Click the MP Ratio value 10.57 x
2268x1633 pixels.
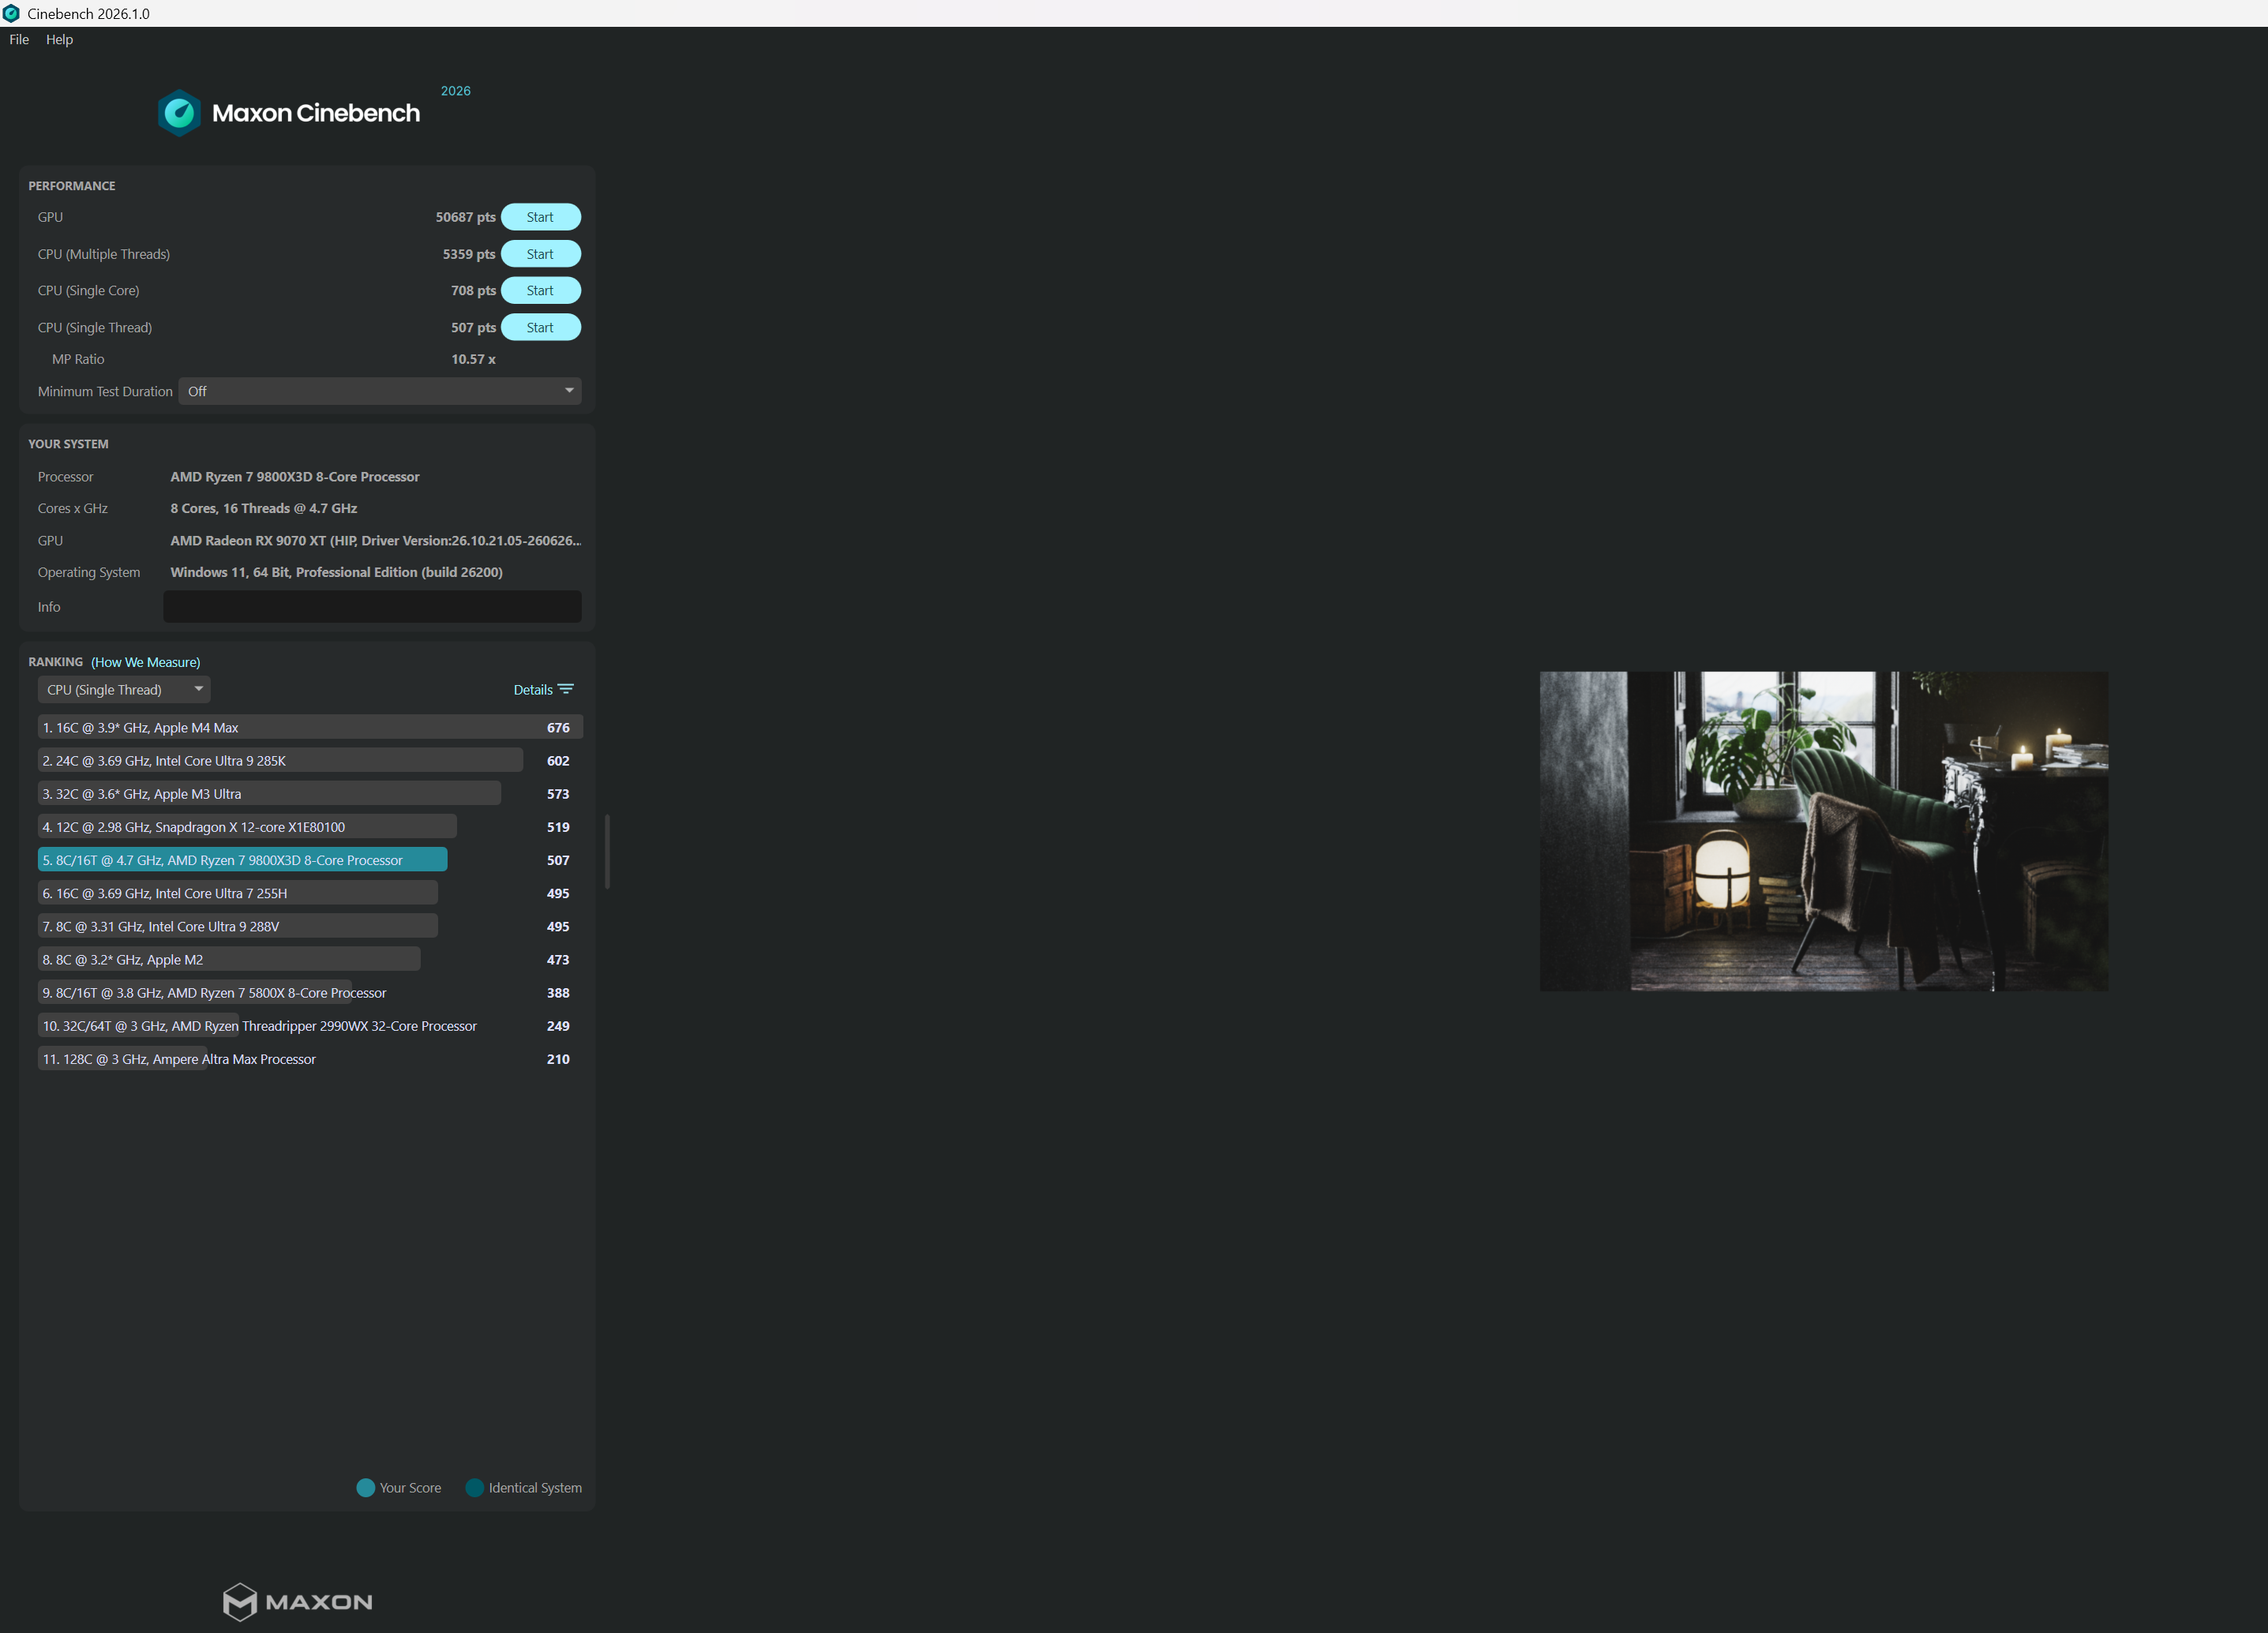(473, 359)
